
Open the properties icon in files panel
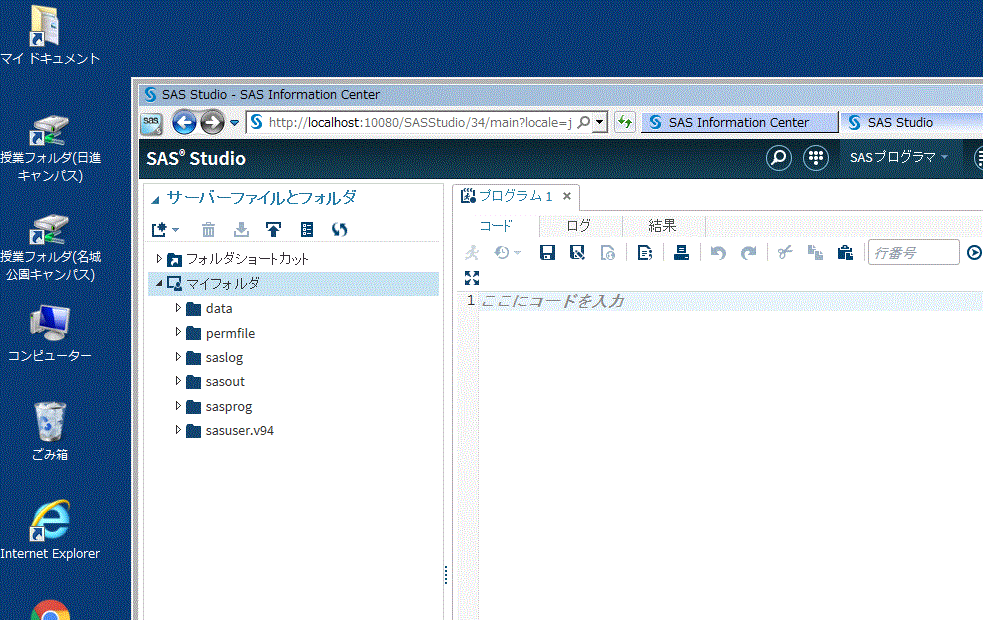307,229
